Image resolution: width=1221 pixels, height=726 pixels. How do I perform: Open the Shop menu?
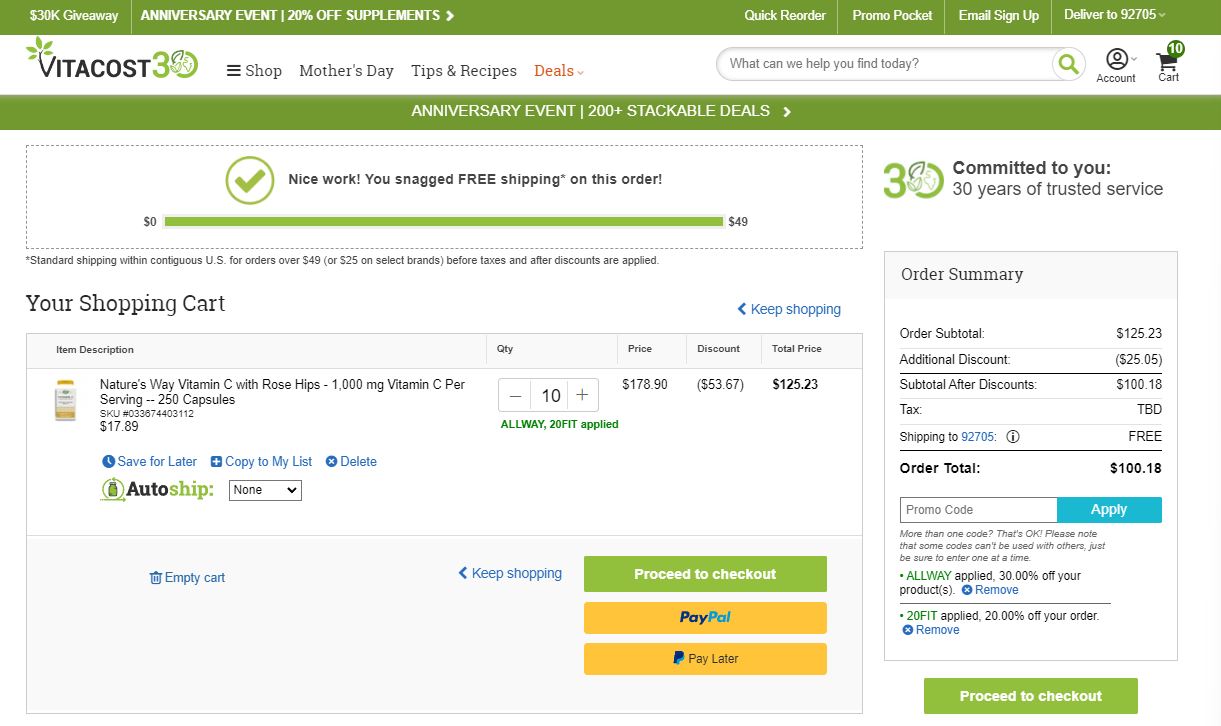click(x=254, y=71)
